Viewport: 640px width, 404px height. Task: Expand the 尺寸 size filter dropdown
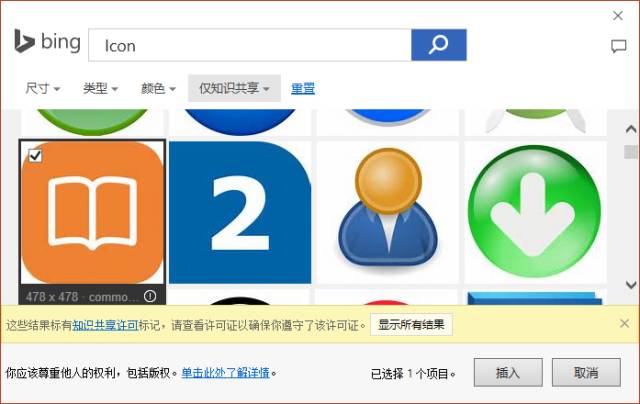[42, 88]
